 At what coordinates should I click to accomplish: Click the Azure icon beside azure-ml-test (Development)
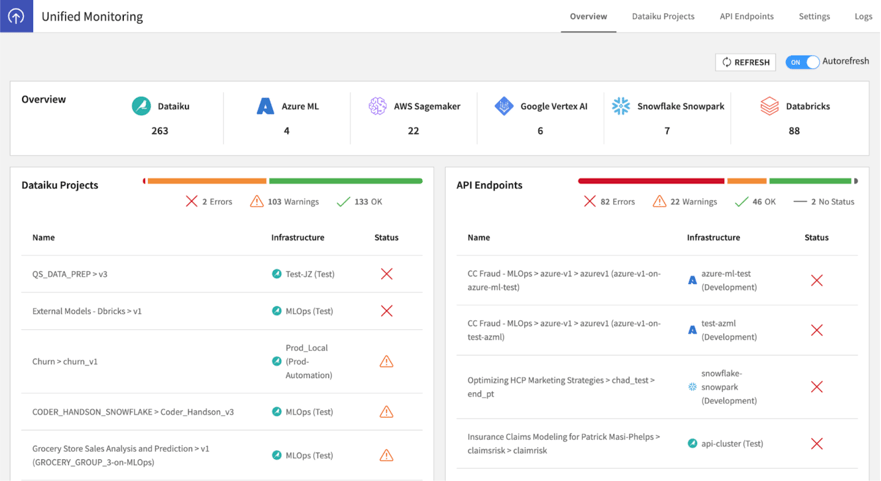pos(692,280)
